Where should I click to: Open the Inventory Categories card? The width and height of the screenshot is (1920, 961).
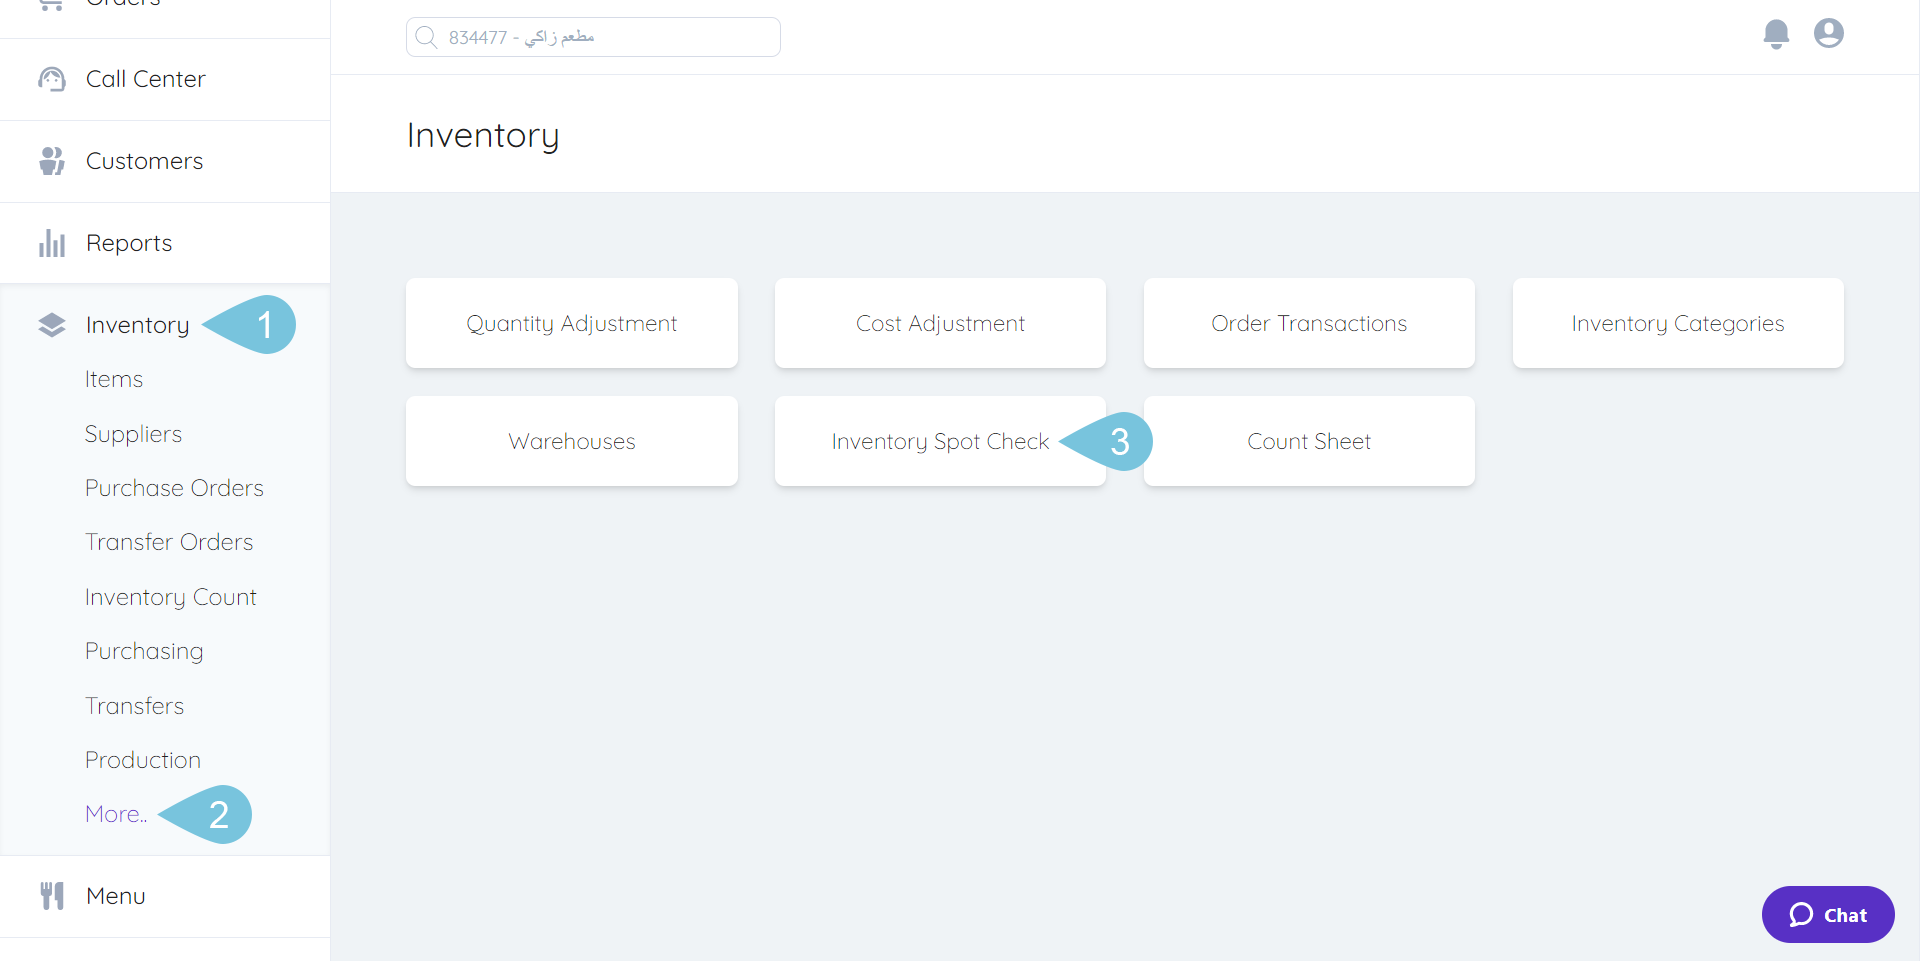point(1678,323)
